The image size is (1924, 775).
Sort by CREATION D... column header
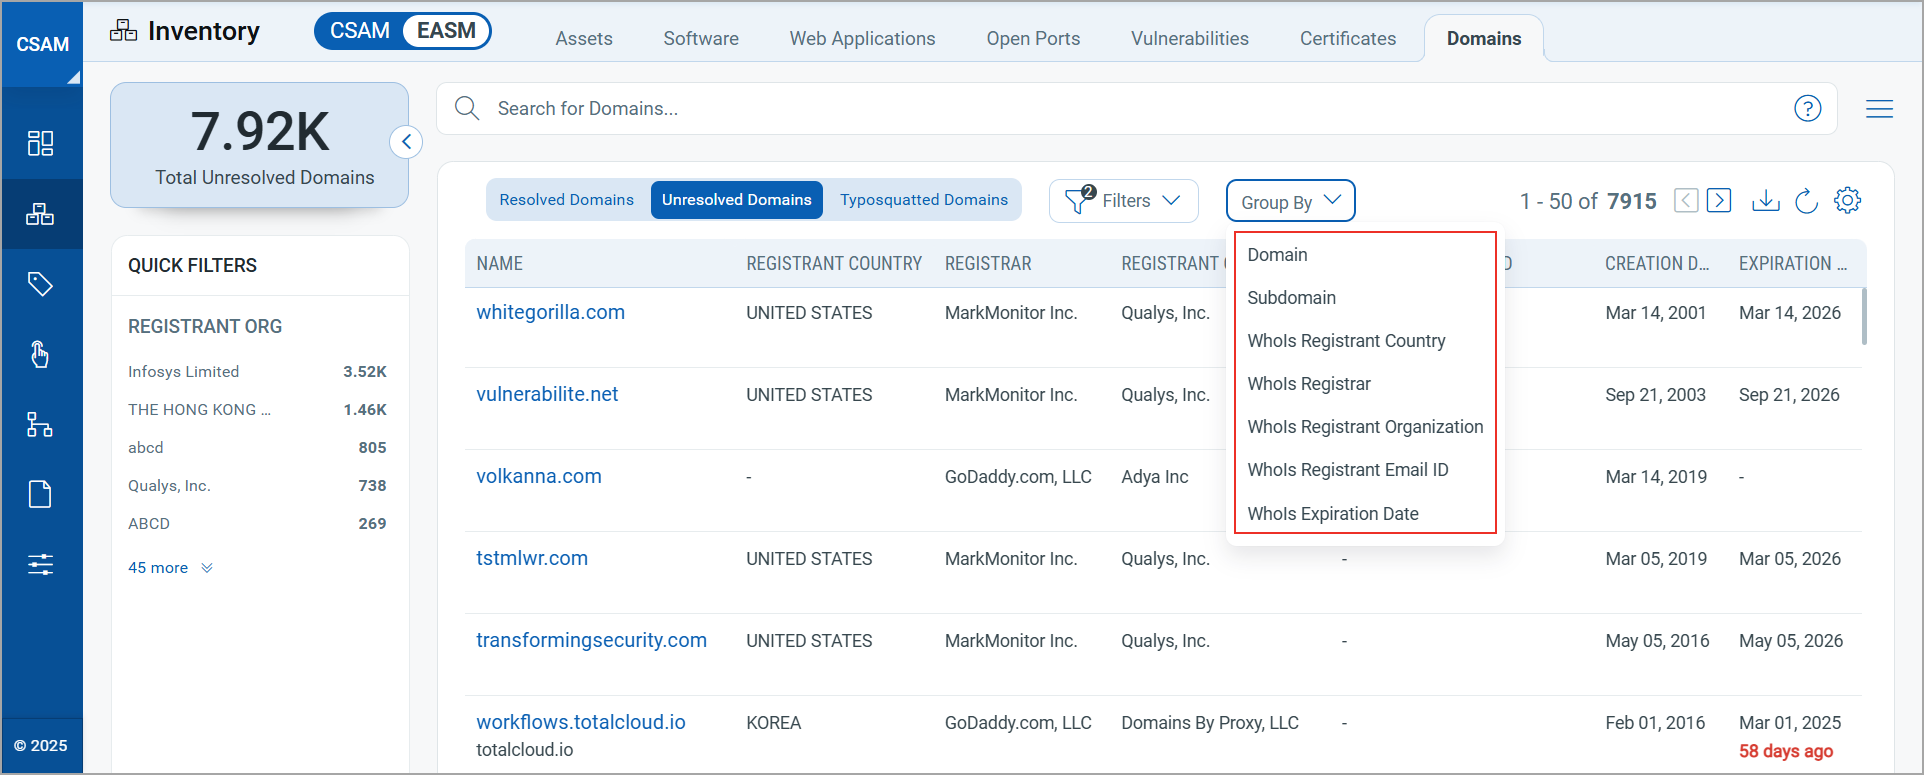point(1657,264)
